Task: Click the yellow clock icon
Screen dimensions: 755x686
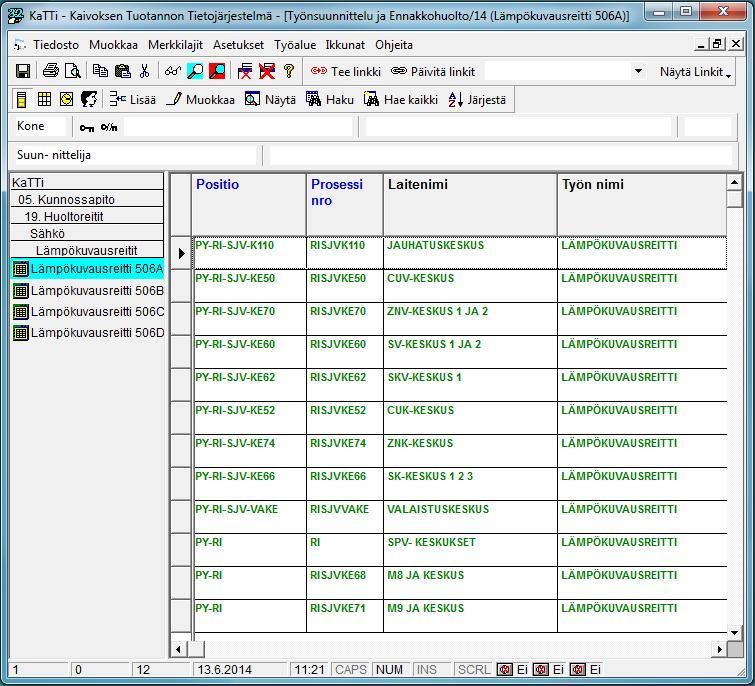Action: [66, 99]
